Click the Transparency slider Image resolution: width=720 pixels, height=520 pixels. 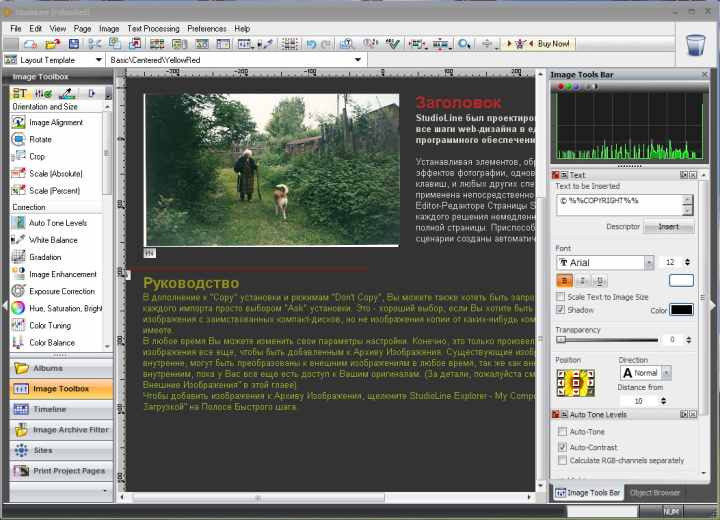[607, 340]
